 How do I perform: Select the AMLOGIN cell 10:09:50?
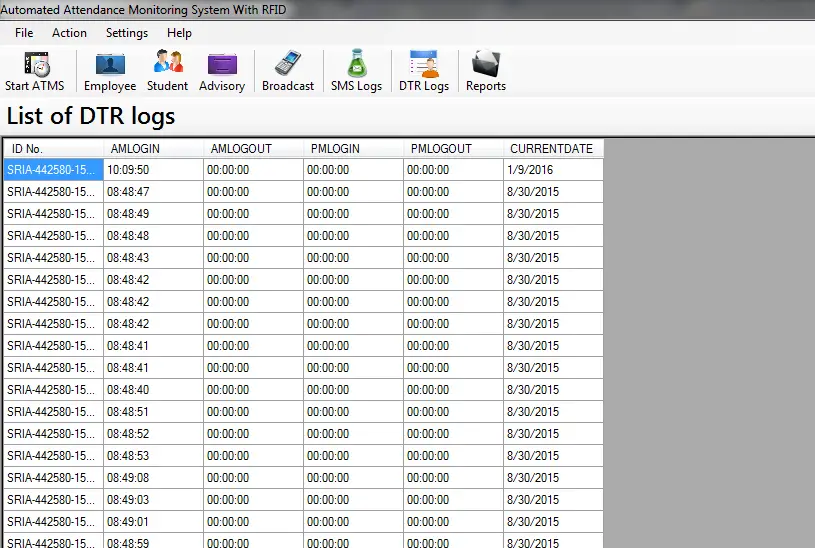[x=153, y=170]
